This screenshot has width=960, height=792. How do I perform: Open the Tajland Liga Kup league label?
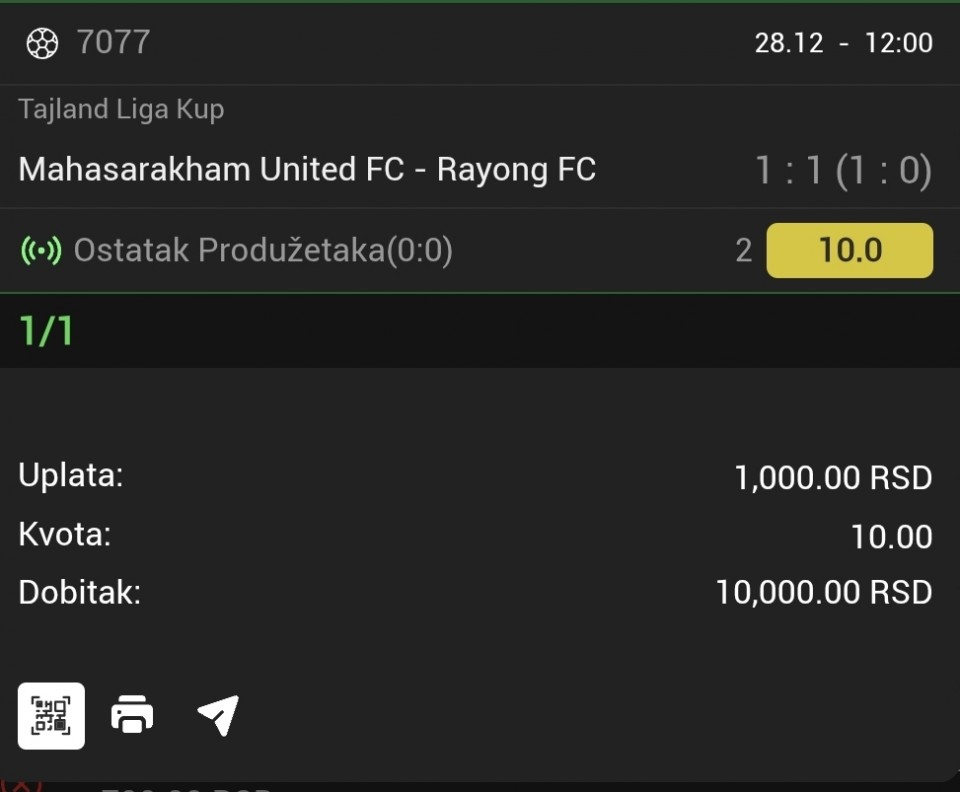[121, 109]
